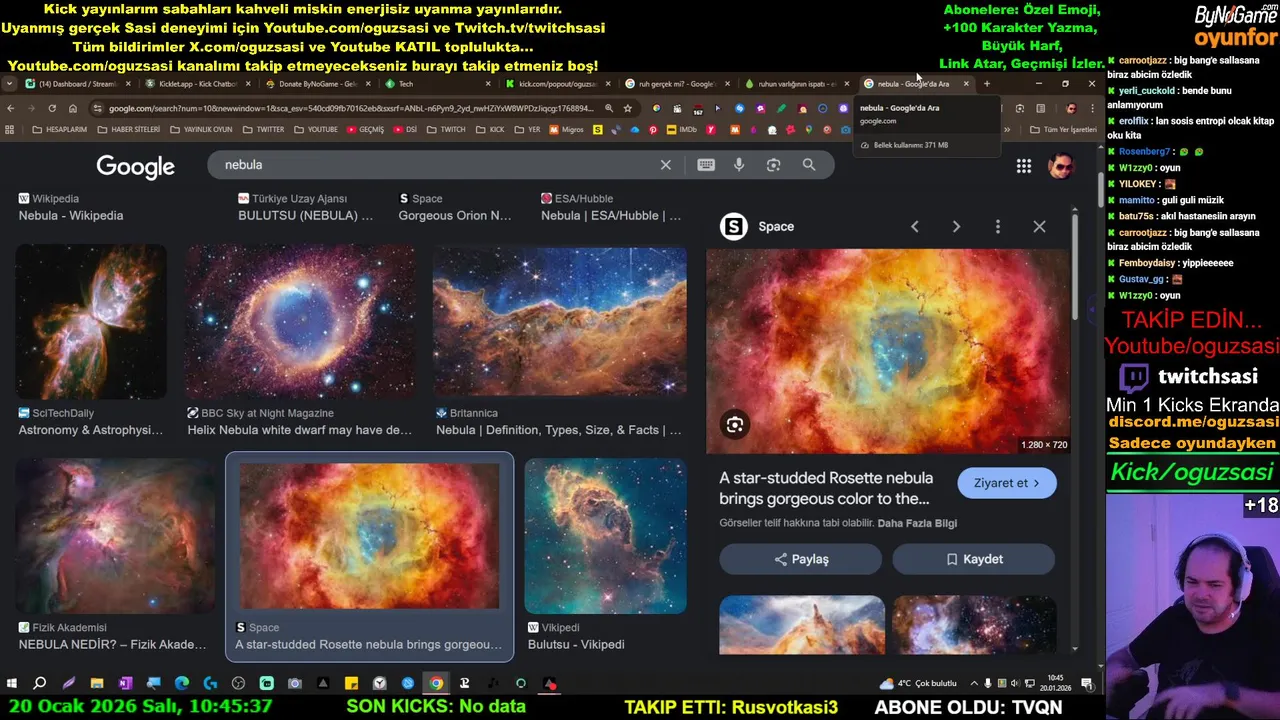1280x720 pixels.
Task: Reload the page
Action: pos(52,108)
